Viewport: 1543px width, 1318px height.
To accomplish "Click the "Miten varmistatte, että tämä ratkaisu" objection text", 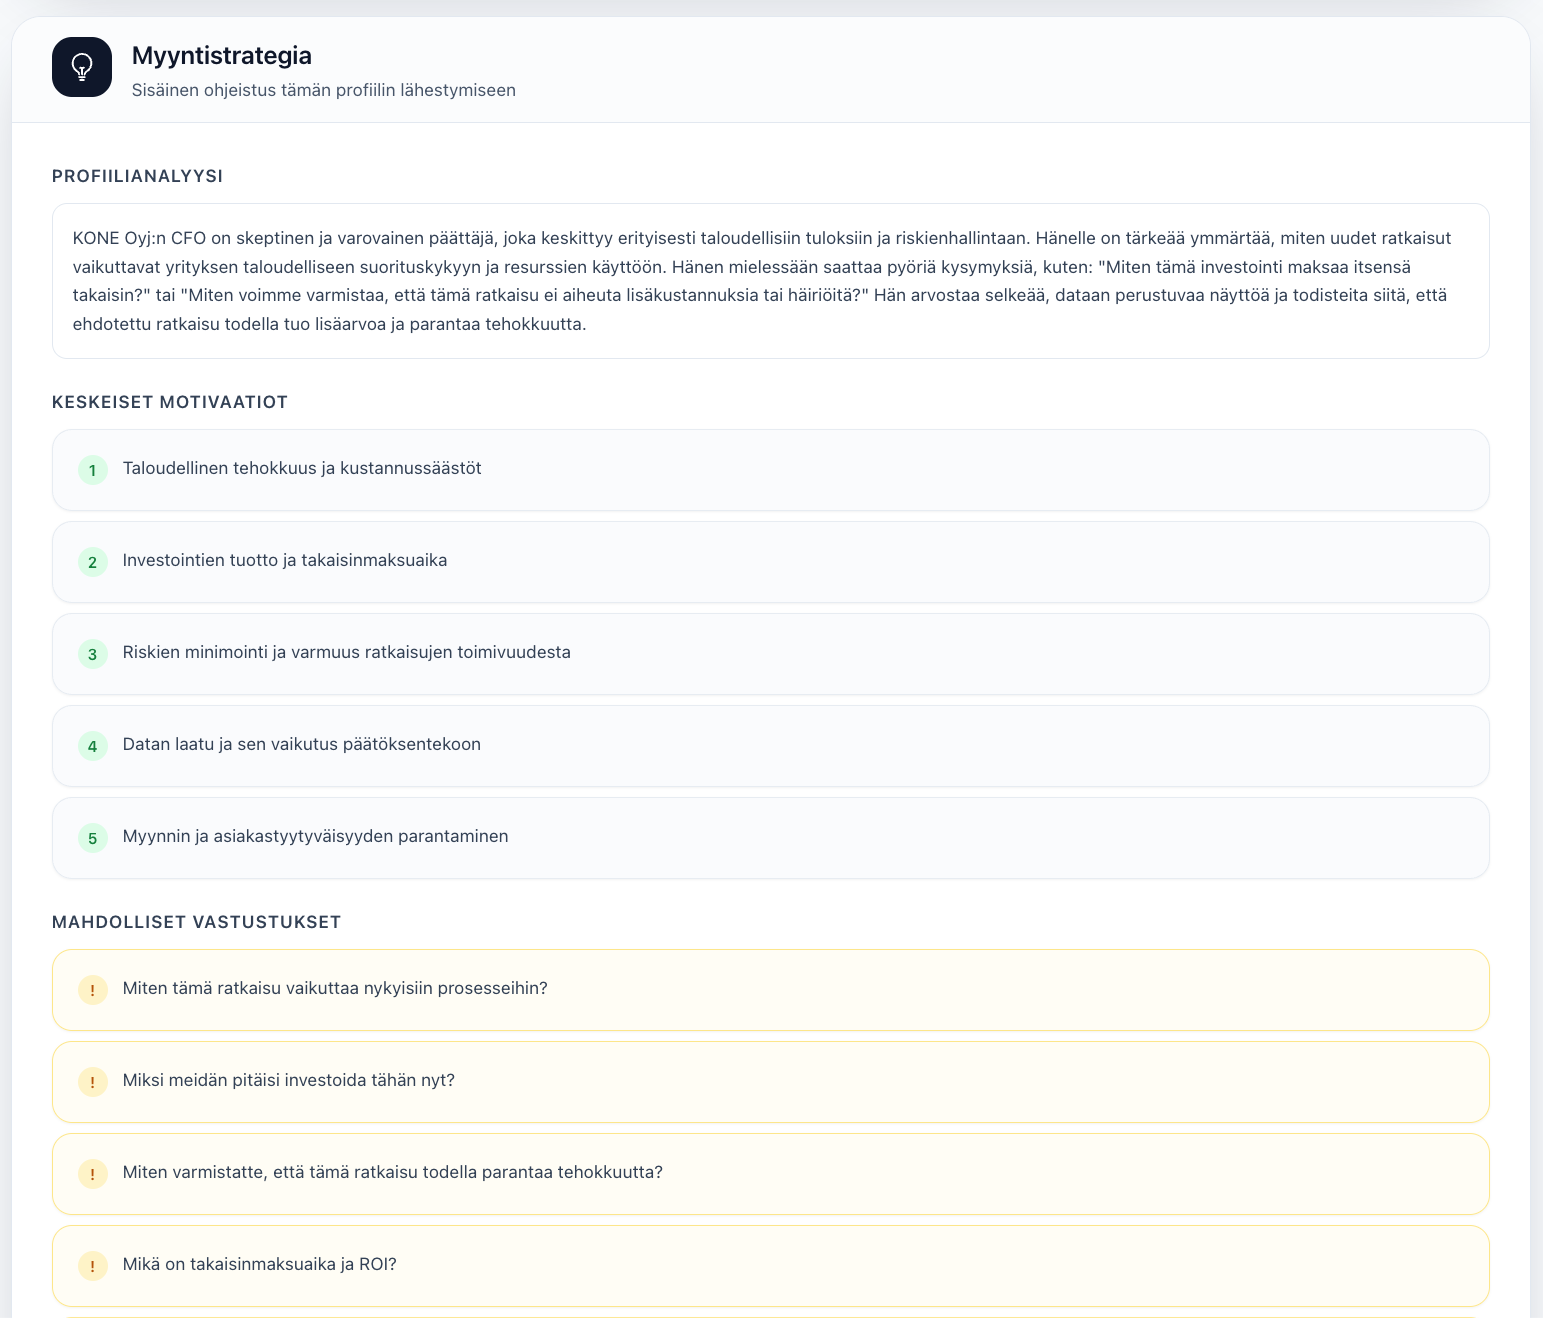I will tap(393, 1172).
